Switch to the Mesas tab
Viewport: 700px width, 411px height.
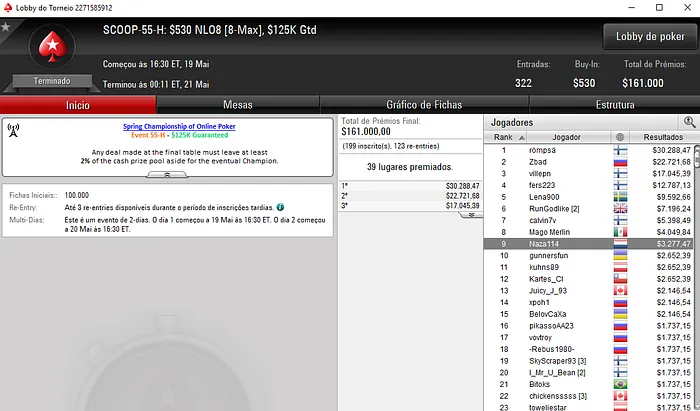[238, 105]
